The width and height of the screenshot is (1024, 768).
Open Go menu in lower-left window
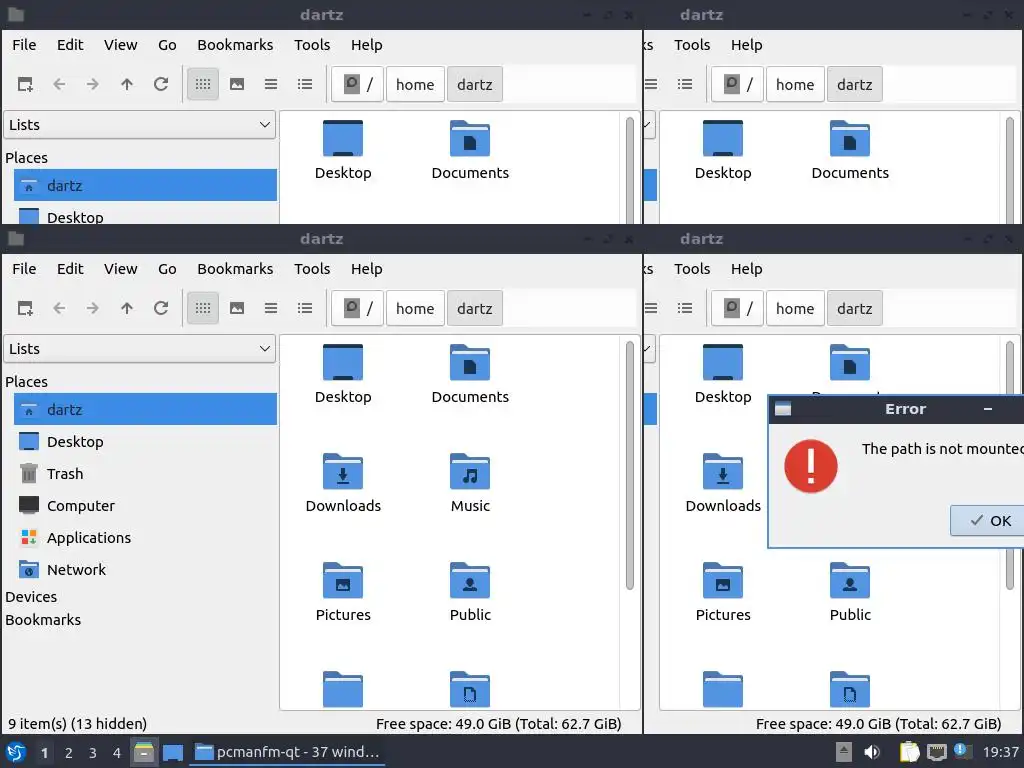[167, 269]
